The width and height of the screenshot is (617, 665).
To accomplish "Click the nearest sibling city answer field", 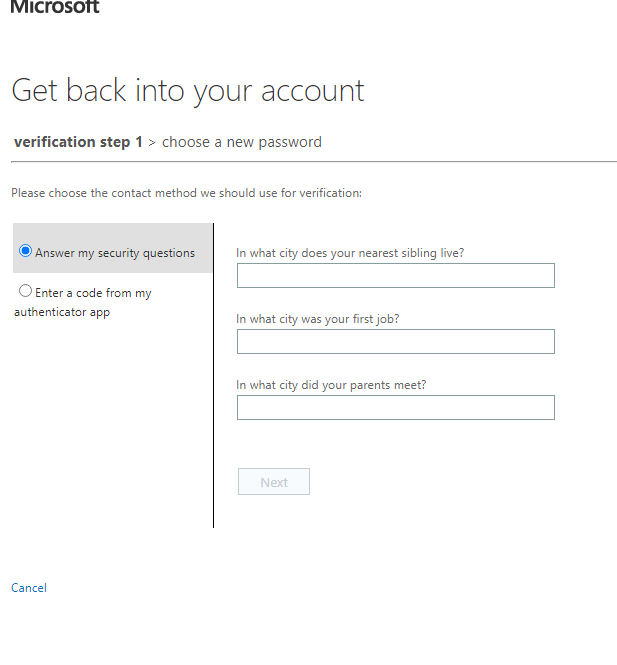I will pyautogui.click(x=395, y=276).
